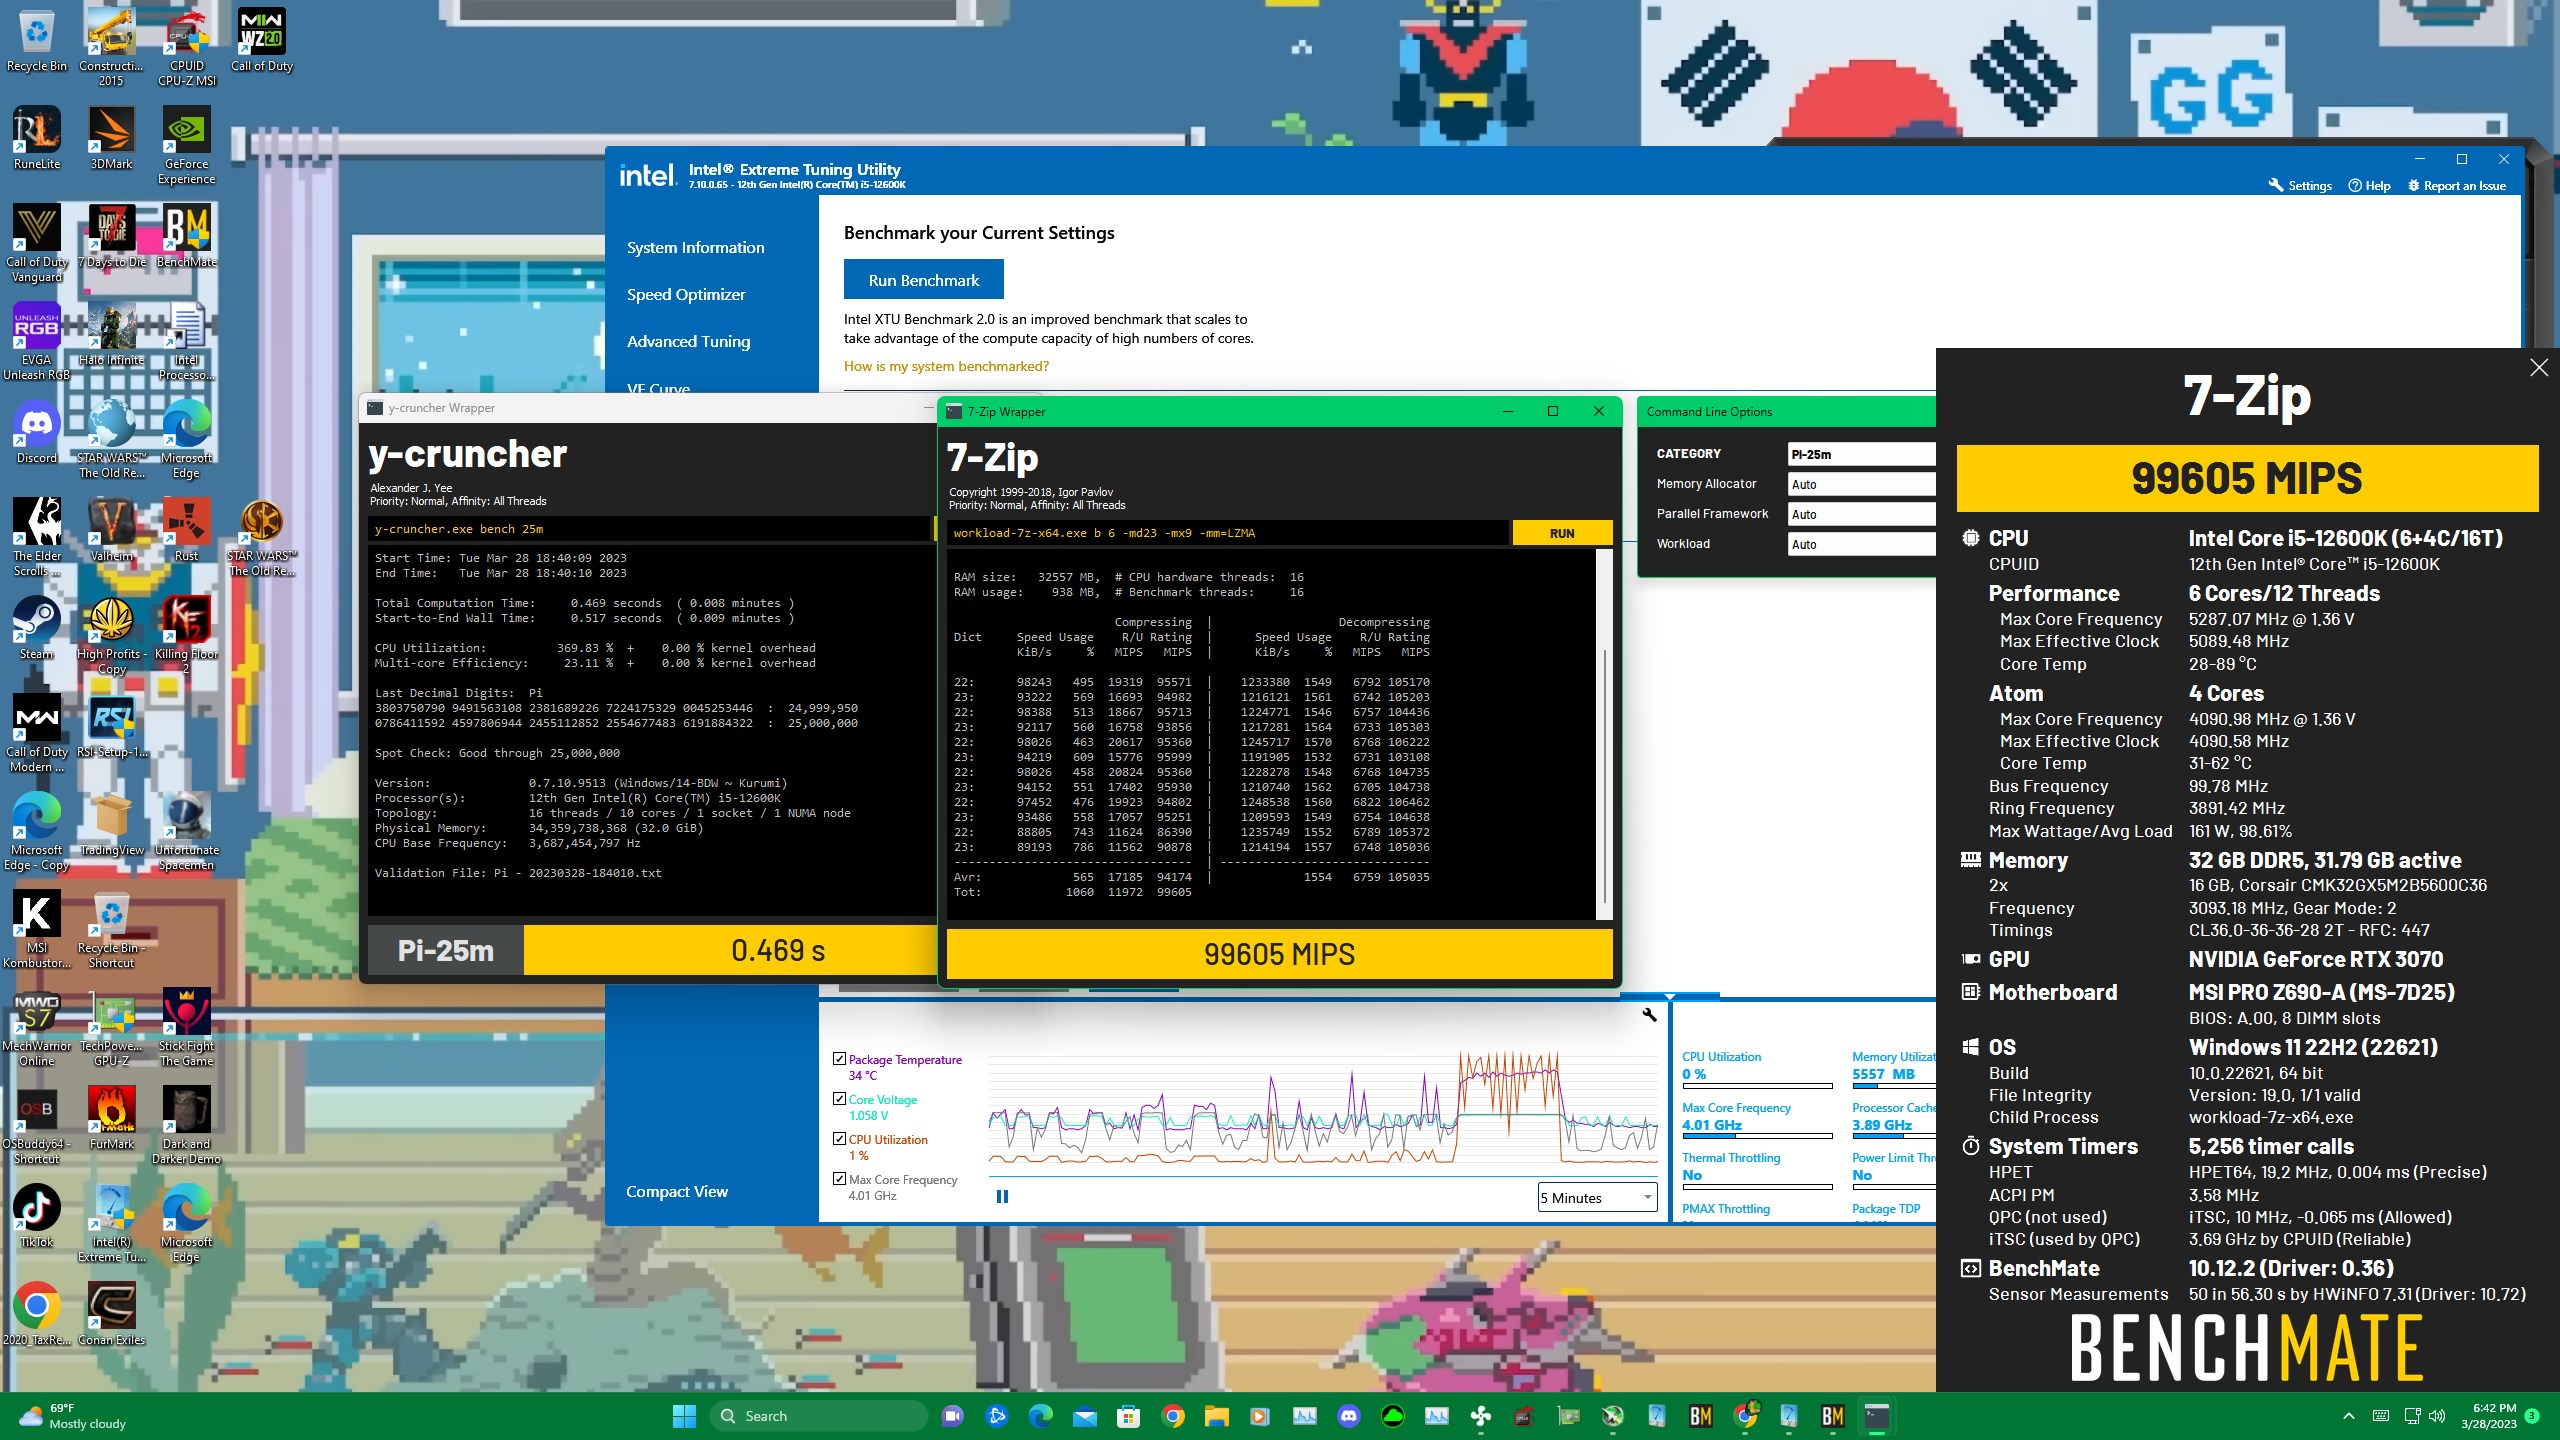
Task: Open RuneLite desktop icon
Action: coord(36,138)
